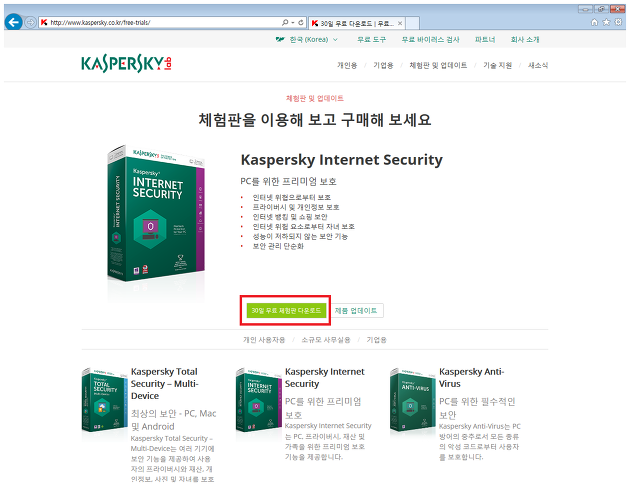The width and height of the screenshot is (630, 486).
Task: Click the Kaspersky Anti-Virus product box thumbnail
Action: pos(413,400)
